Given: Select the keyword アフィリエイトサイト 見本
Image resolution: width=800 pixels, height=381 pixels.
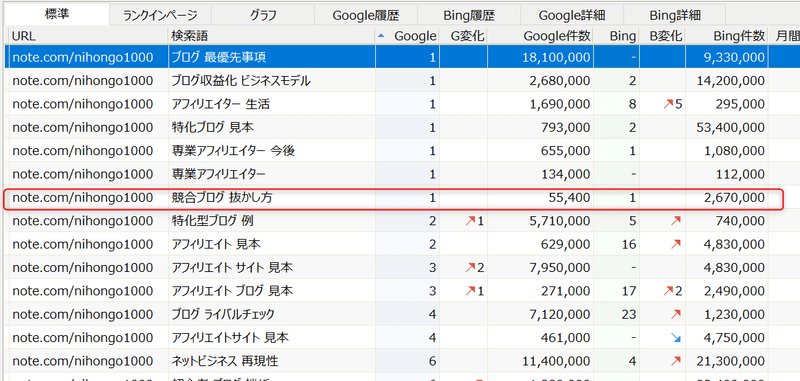Looking at the screenshot, I should tap(230, 338).
